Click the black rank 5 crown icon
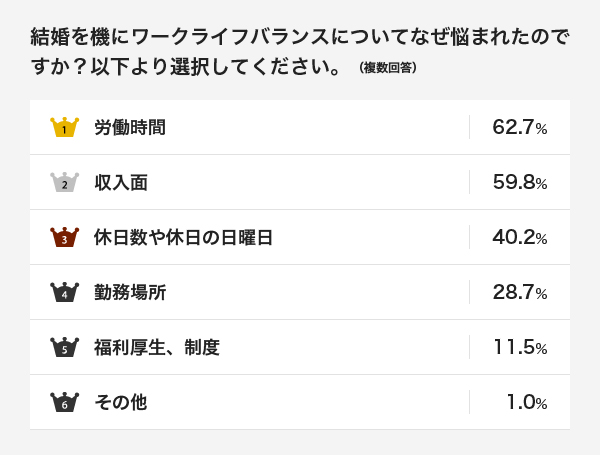Viewport: 600px width, 455px height. (65, 347)
